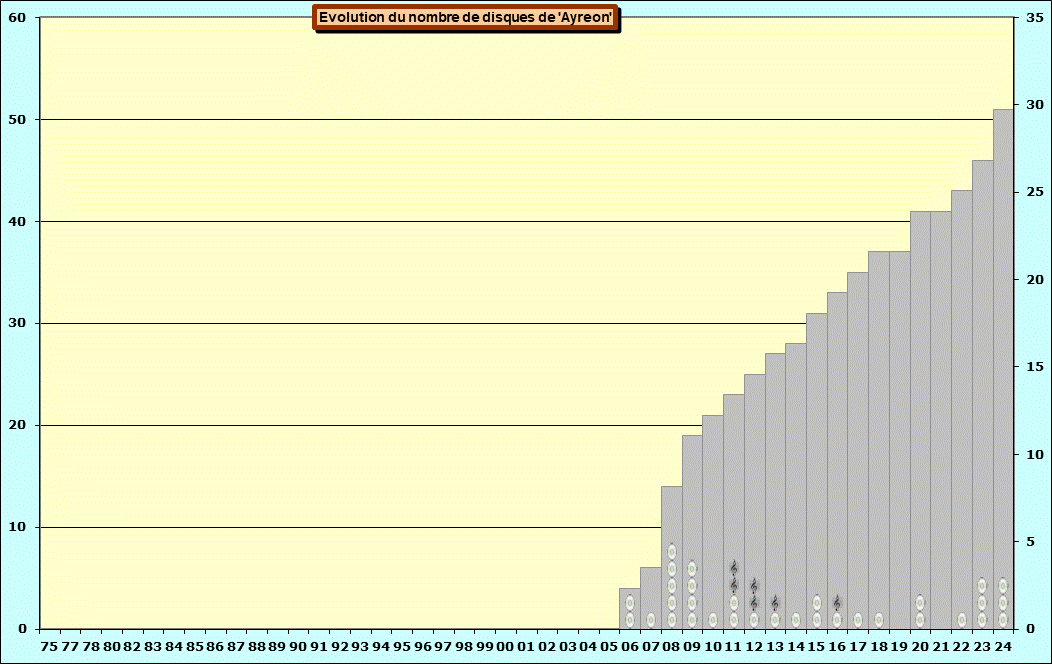Click the bottom disc icon in year 06 column
Screen dimensions: 1052x664
630,620
